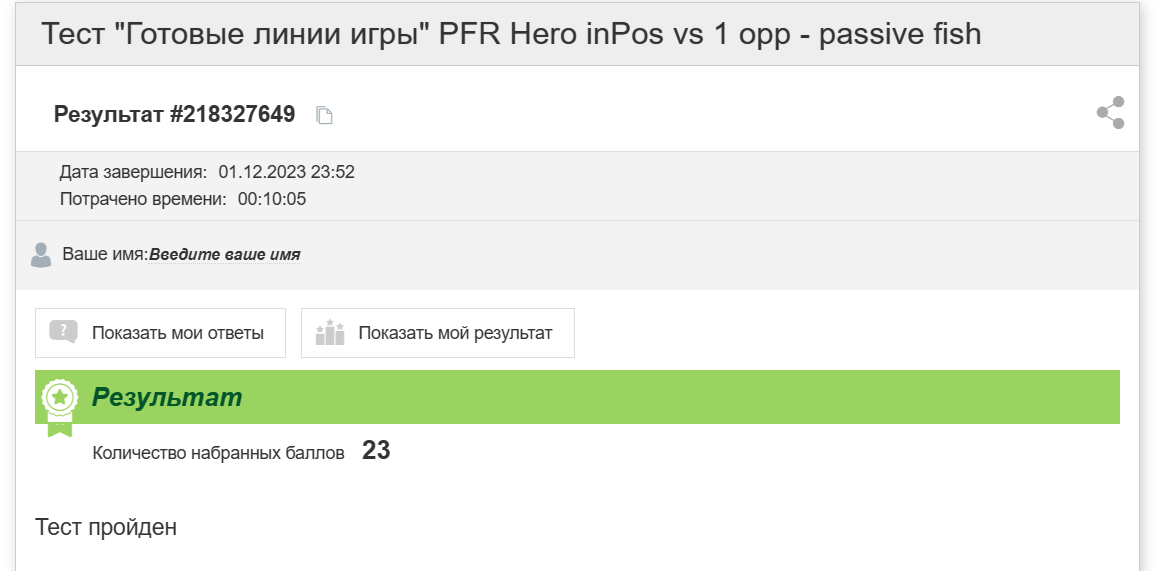Click the Ваше имя label

[x=106, y=255]
